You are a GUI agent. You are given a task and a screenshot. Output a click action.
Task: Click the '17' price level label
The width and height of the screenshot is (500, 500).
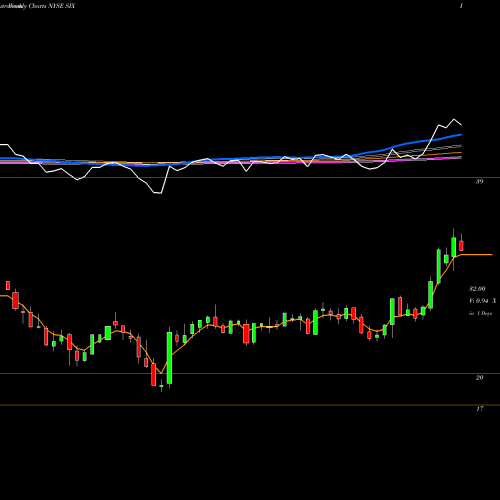point(479,409)
